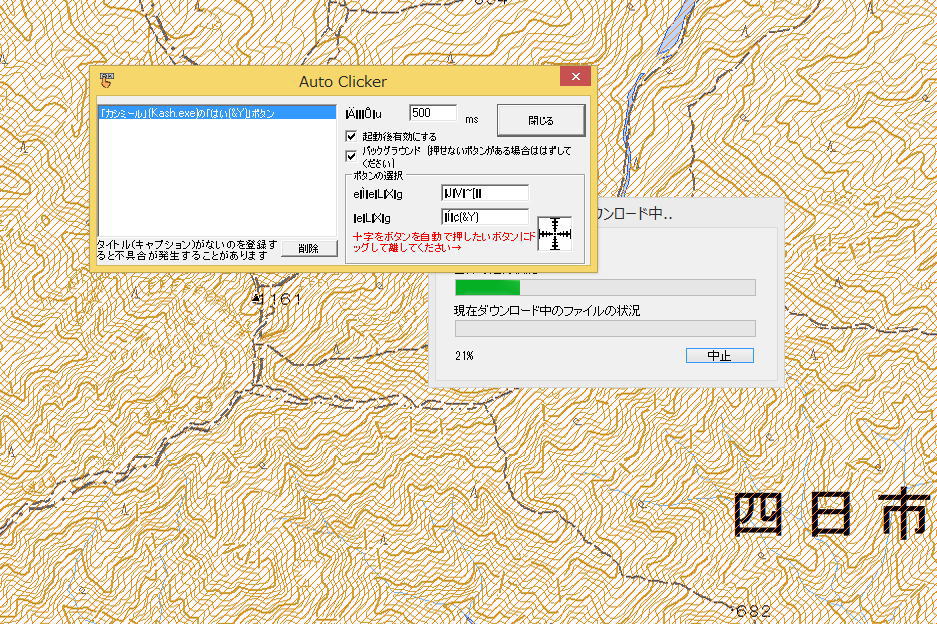Click the Auto Clicker title bar icon
The image size is (937, 624).
point(107,80)
